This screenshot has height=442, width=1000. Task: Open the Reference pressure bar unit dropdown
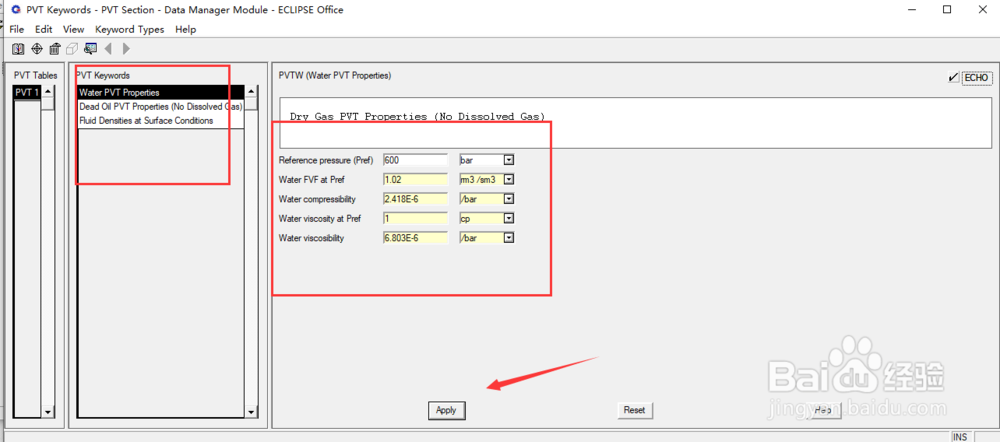click(x=509, y=160)
